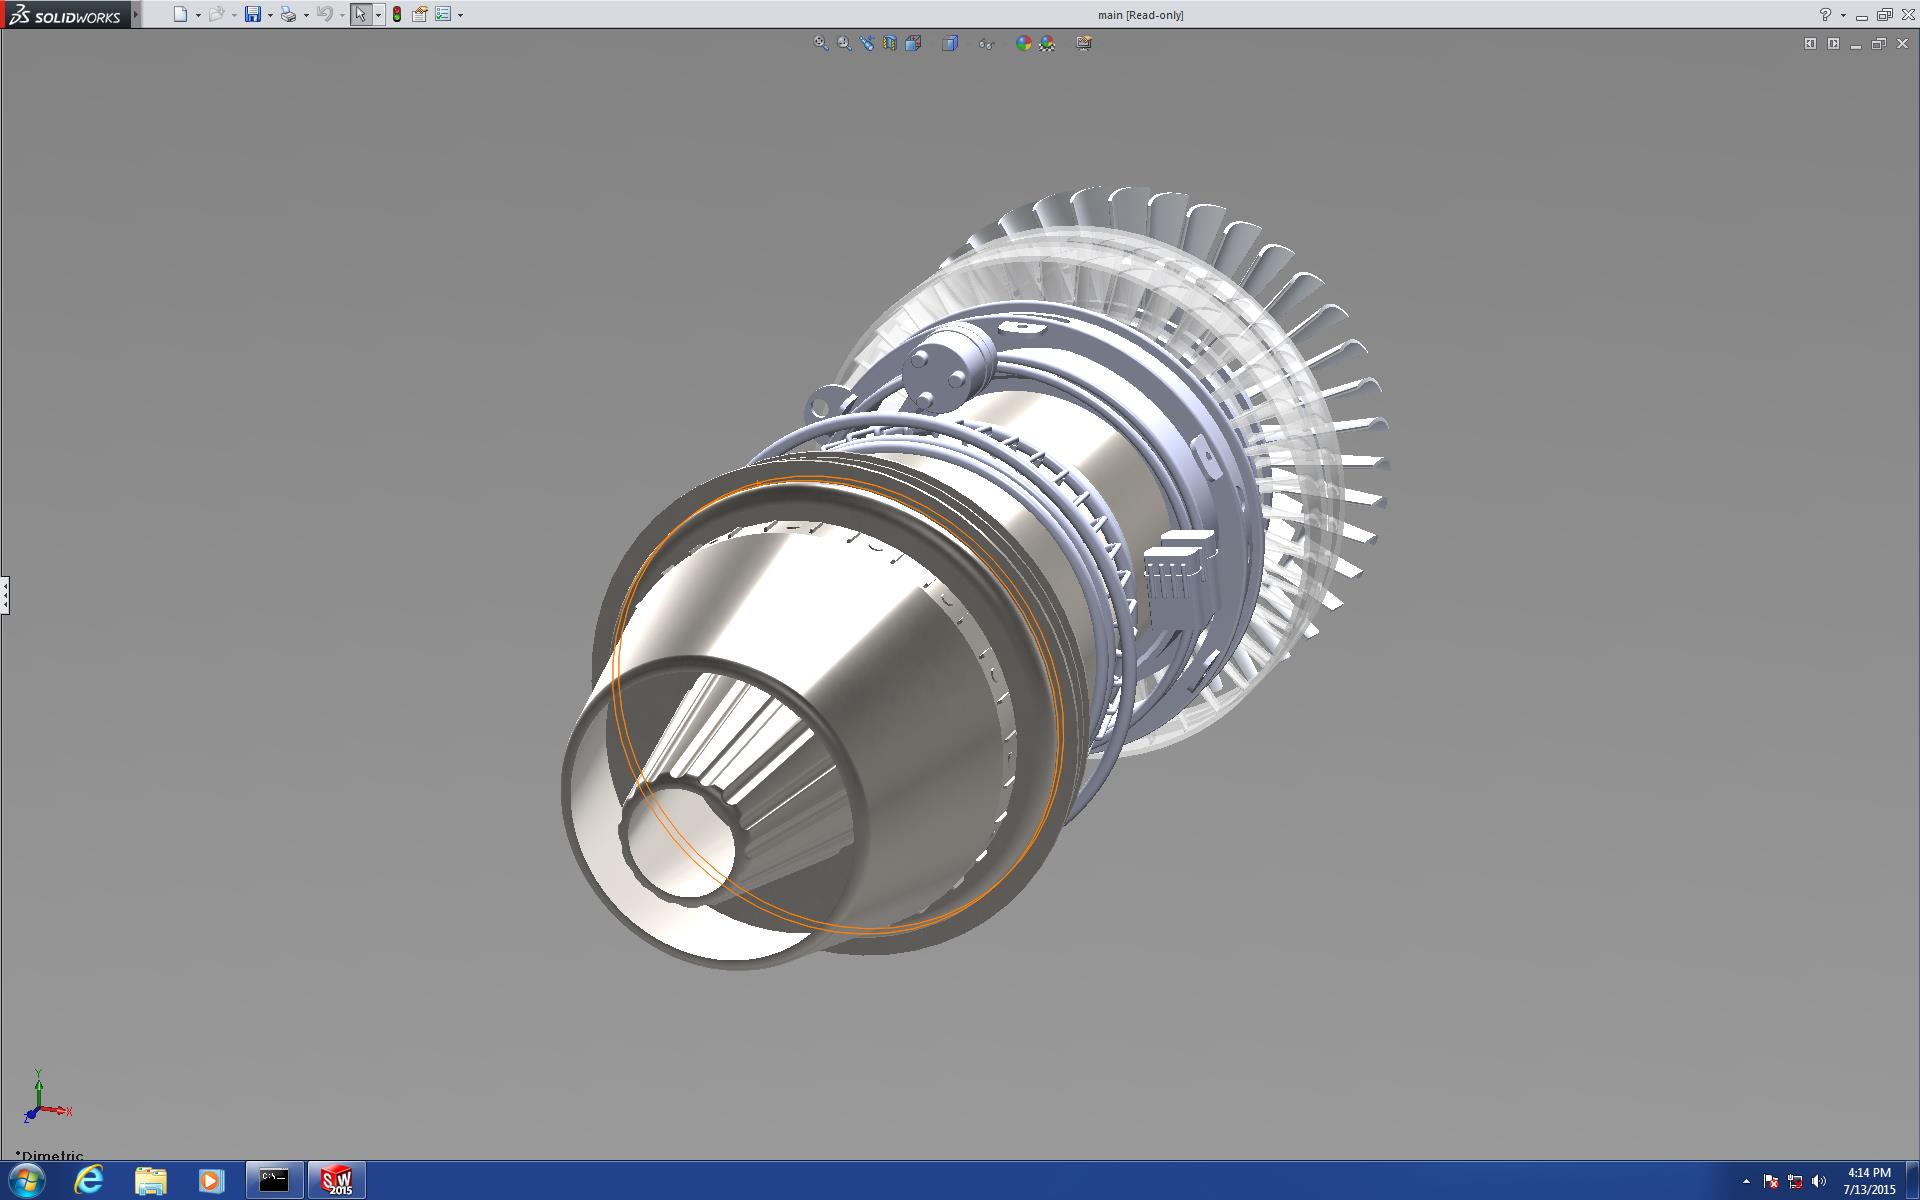The height and width of the screenshot is (1200, 1920).
Task: Toggle the Hide/Show Items glasses
Action: [x=986, y=43]
